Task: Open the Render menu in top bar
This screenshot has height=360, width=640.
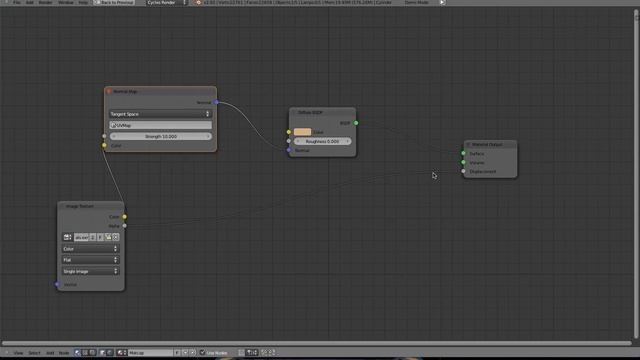Action: [45, 2]
